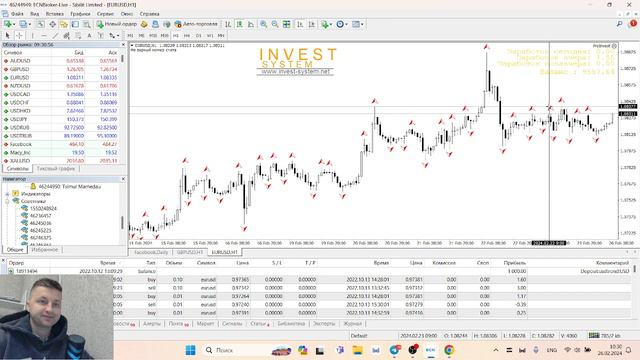Select the trendline drawing tool
The width and height of the screenshot is (640, 360).
click(56, 36)
